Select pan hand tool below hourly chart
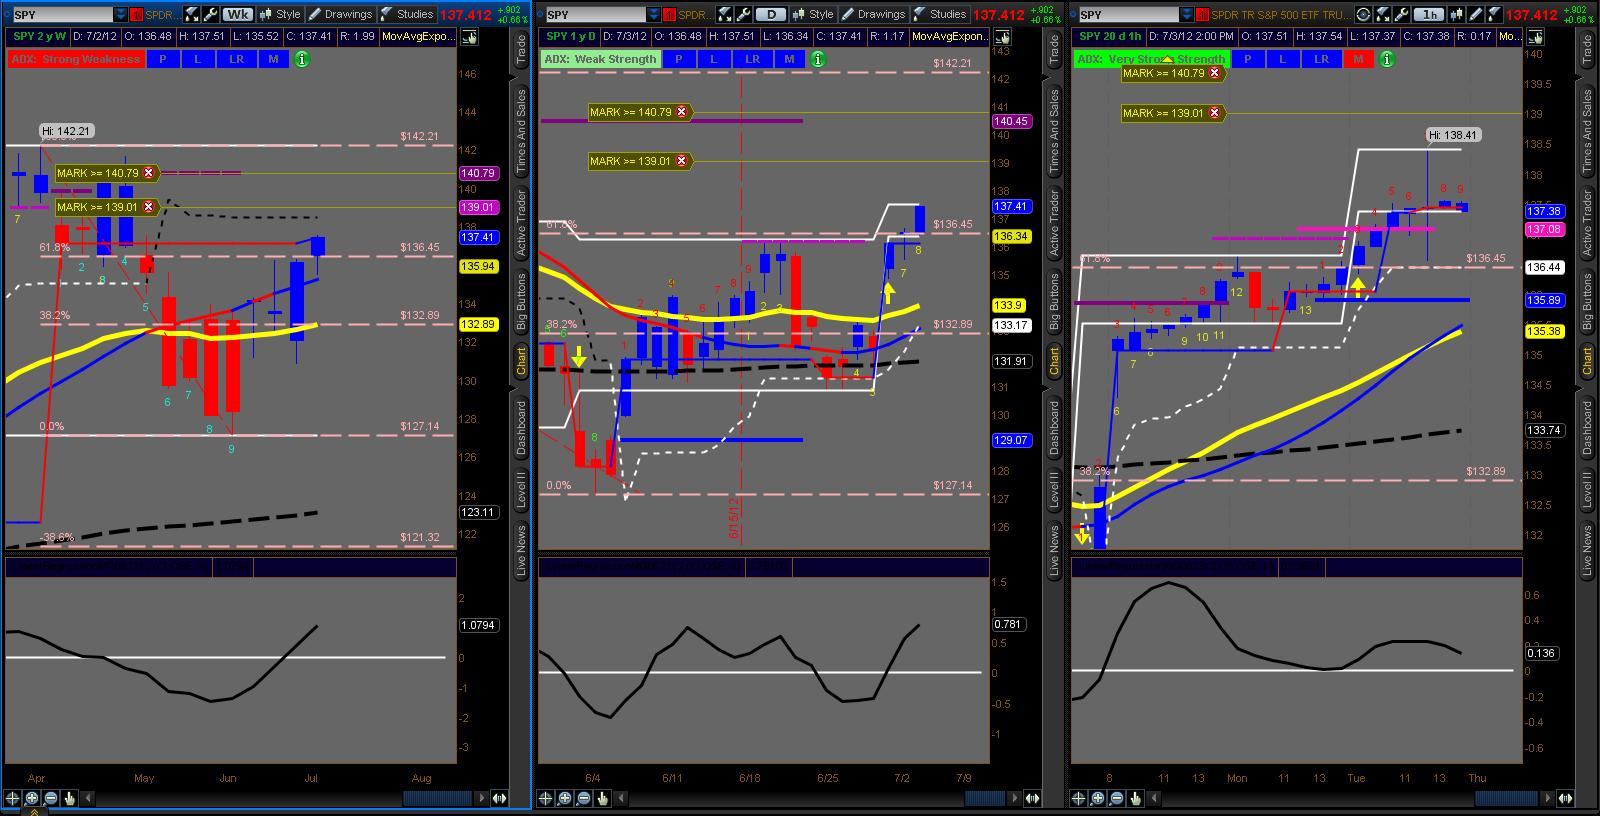The height and width of the screenshot is (816, 1600). click(x=1136, y=798)
